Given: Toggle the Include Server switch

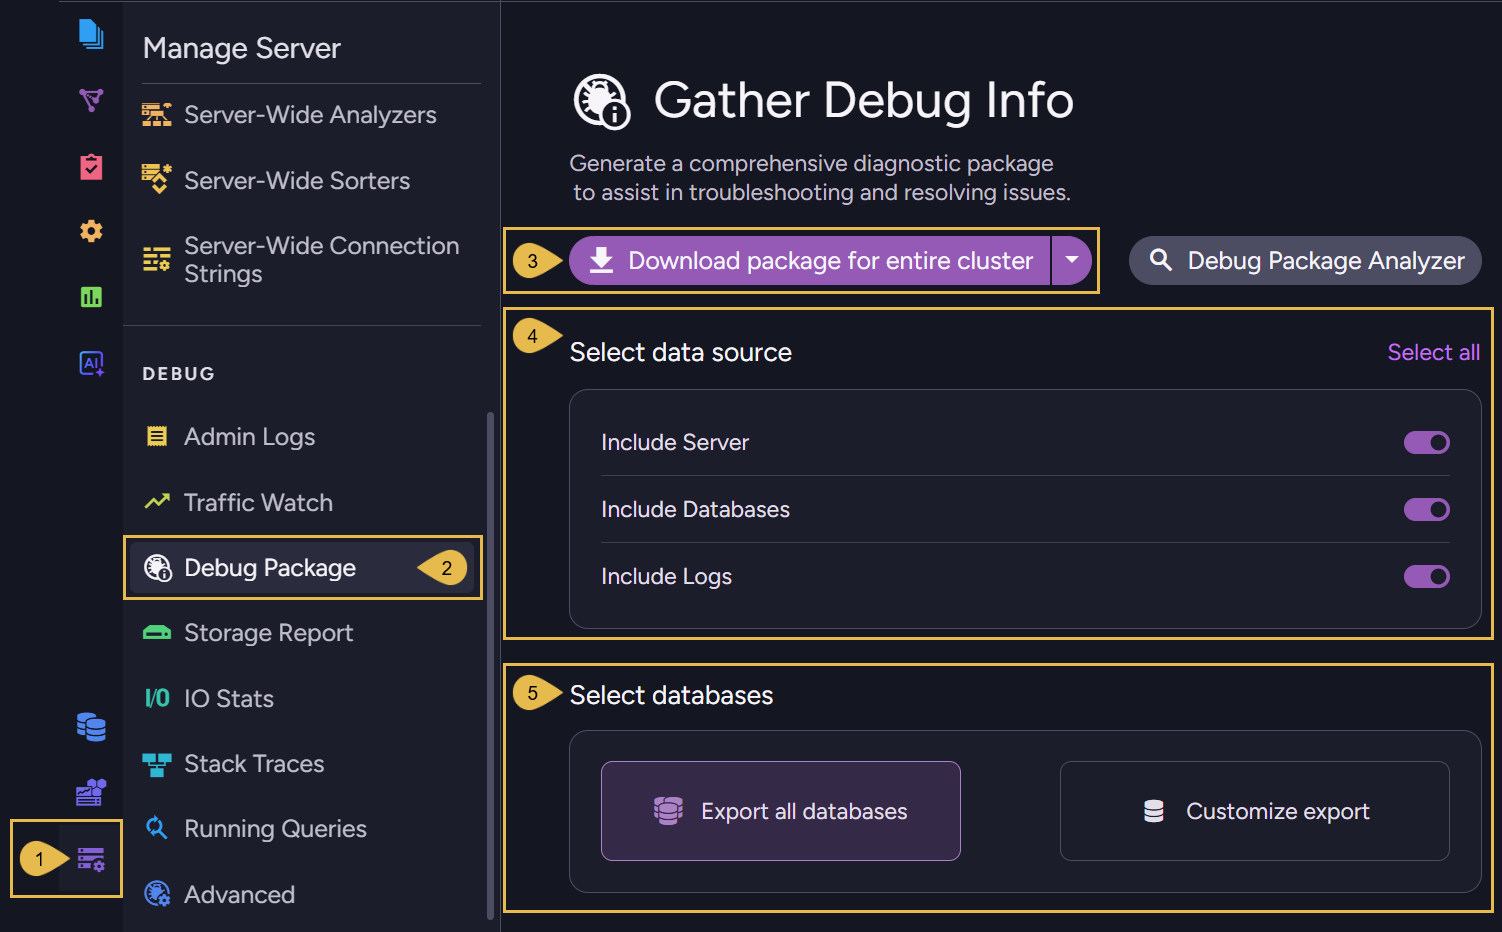Looking at the screenshot, I should tap(1427, 442).
